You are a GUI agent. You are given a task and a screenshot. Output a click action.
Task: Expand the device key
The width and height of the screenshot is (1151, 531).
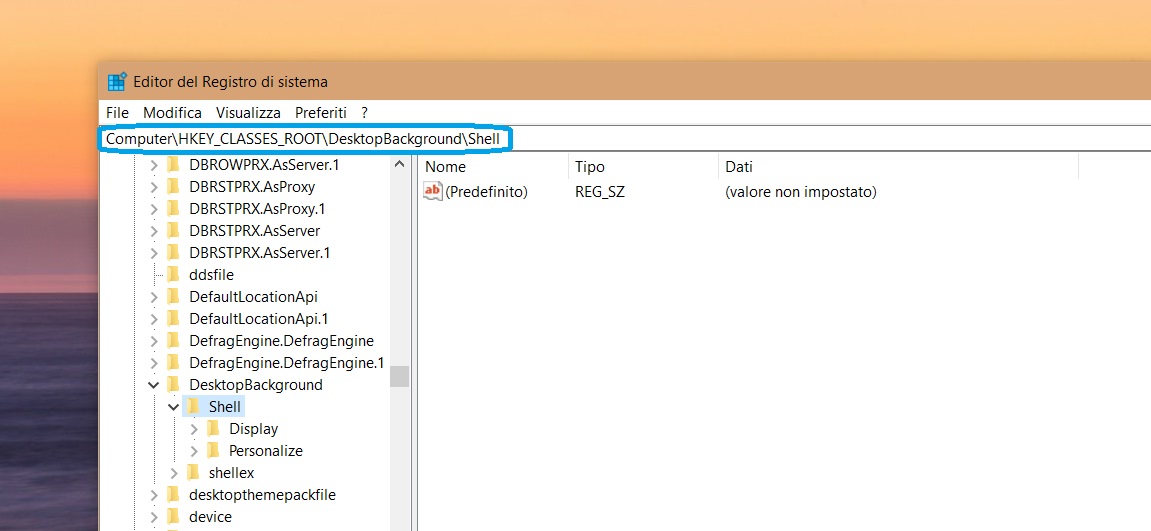[153, 517]
